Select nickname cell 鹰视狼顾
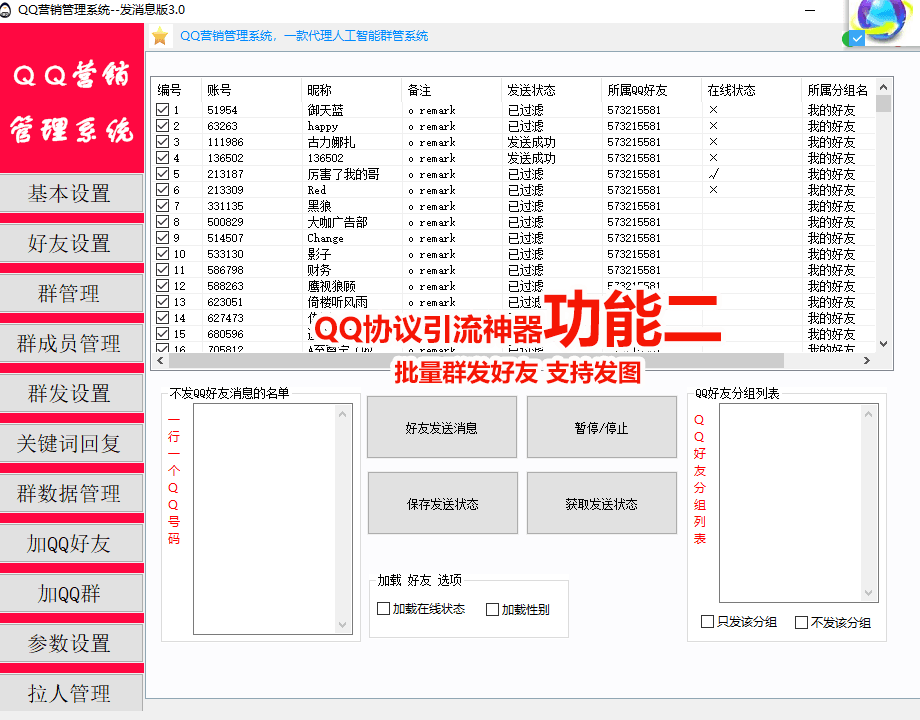Viewport: 920px width, 720px height. point(332,286)
